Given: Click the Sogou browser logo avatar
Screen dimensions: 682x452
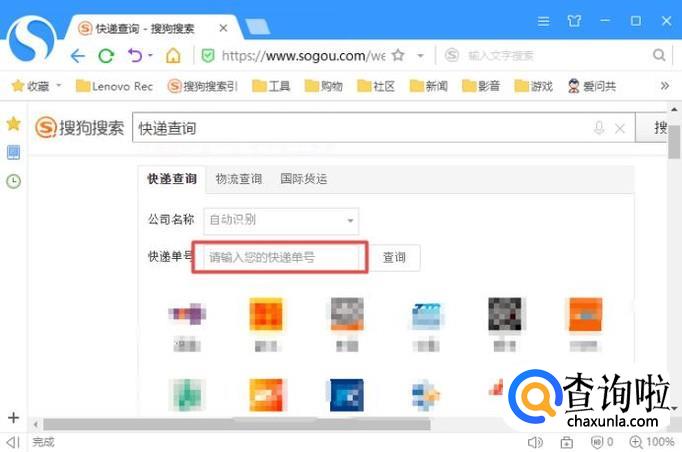Looking at the screenshot, I should tap(32, 39).
